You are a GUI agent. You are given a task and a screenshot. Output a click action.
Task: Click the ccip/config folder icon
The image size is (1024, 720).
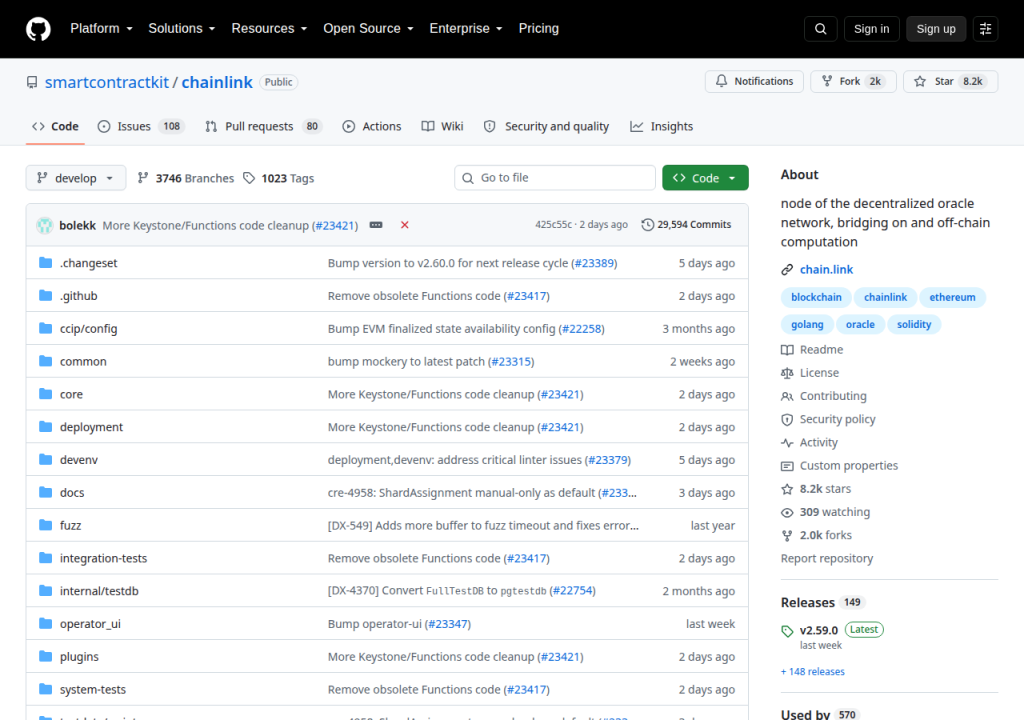point(45,328)
